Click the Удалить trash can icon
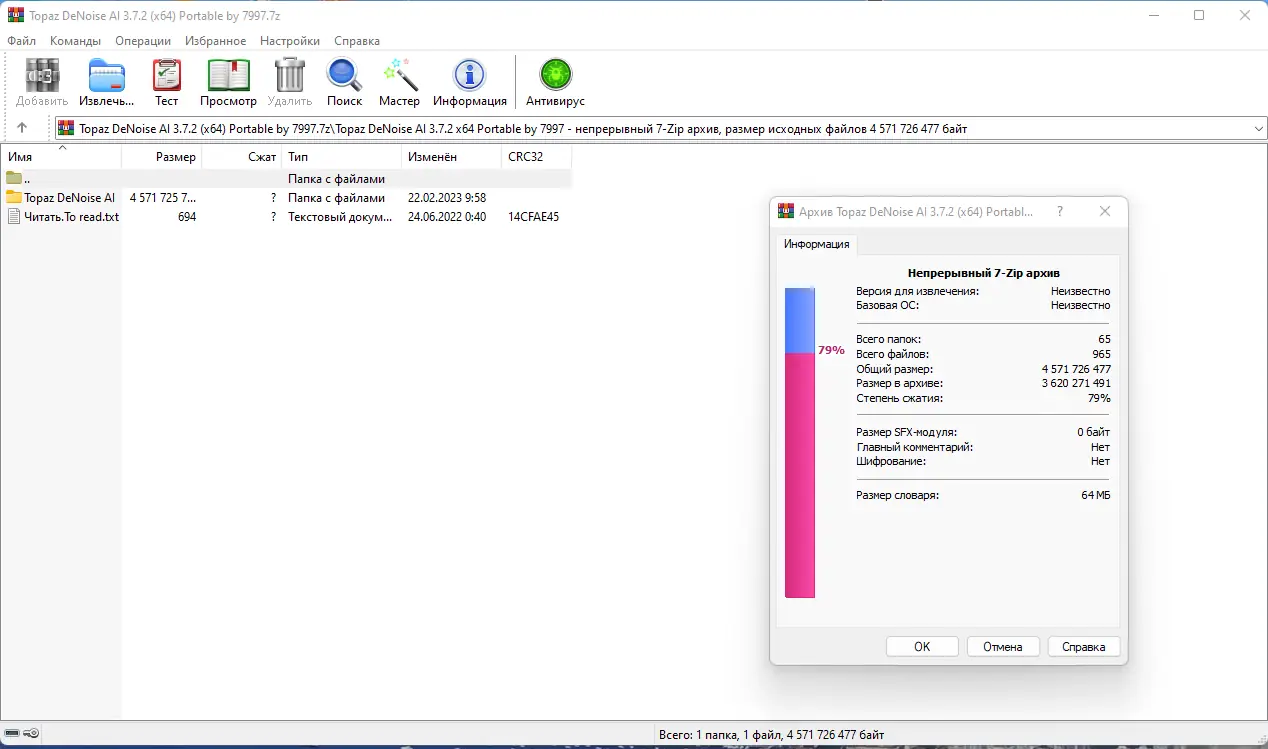 coord(290,75)
